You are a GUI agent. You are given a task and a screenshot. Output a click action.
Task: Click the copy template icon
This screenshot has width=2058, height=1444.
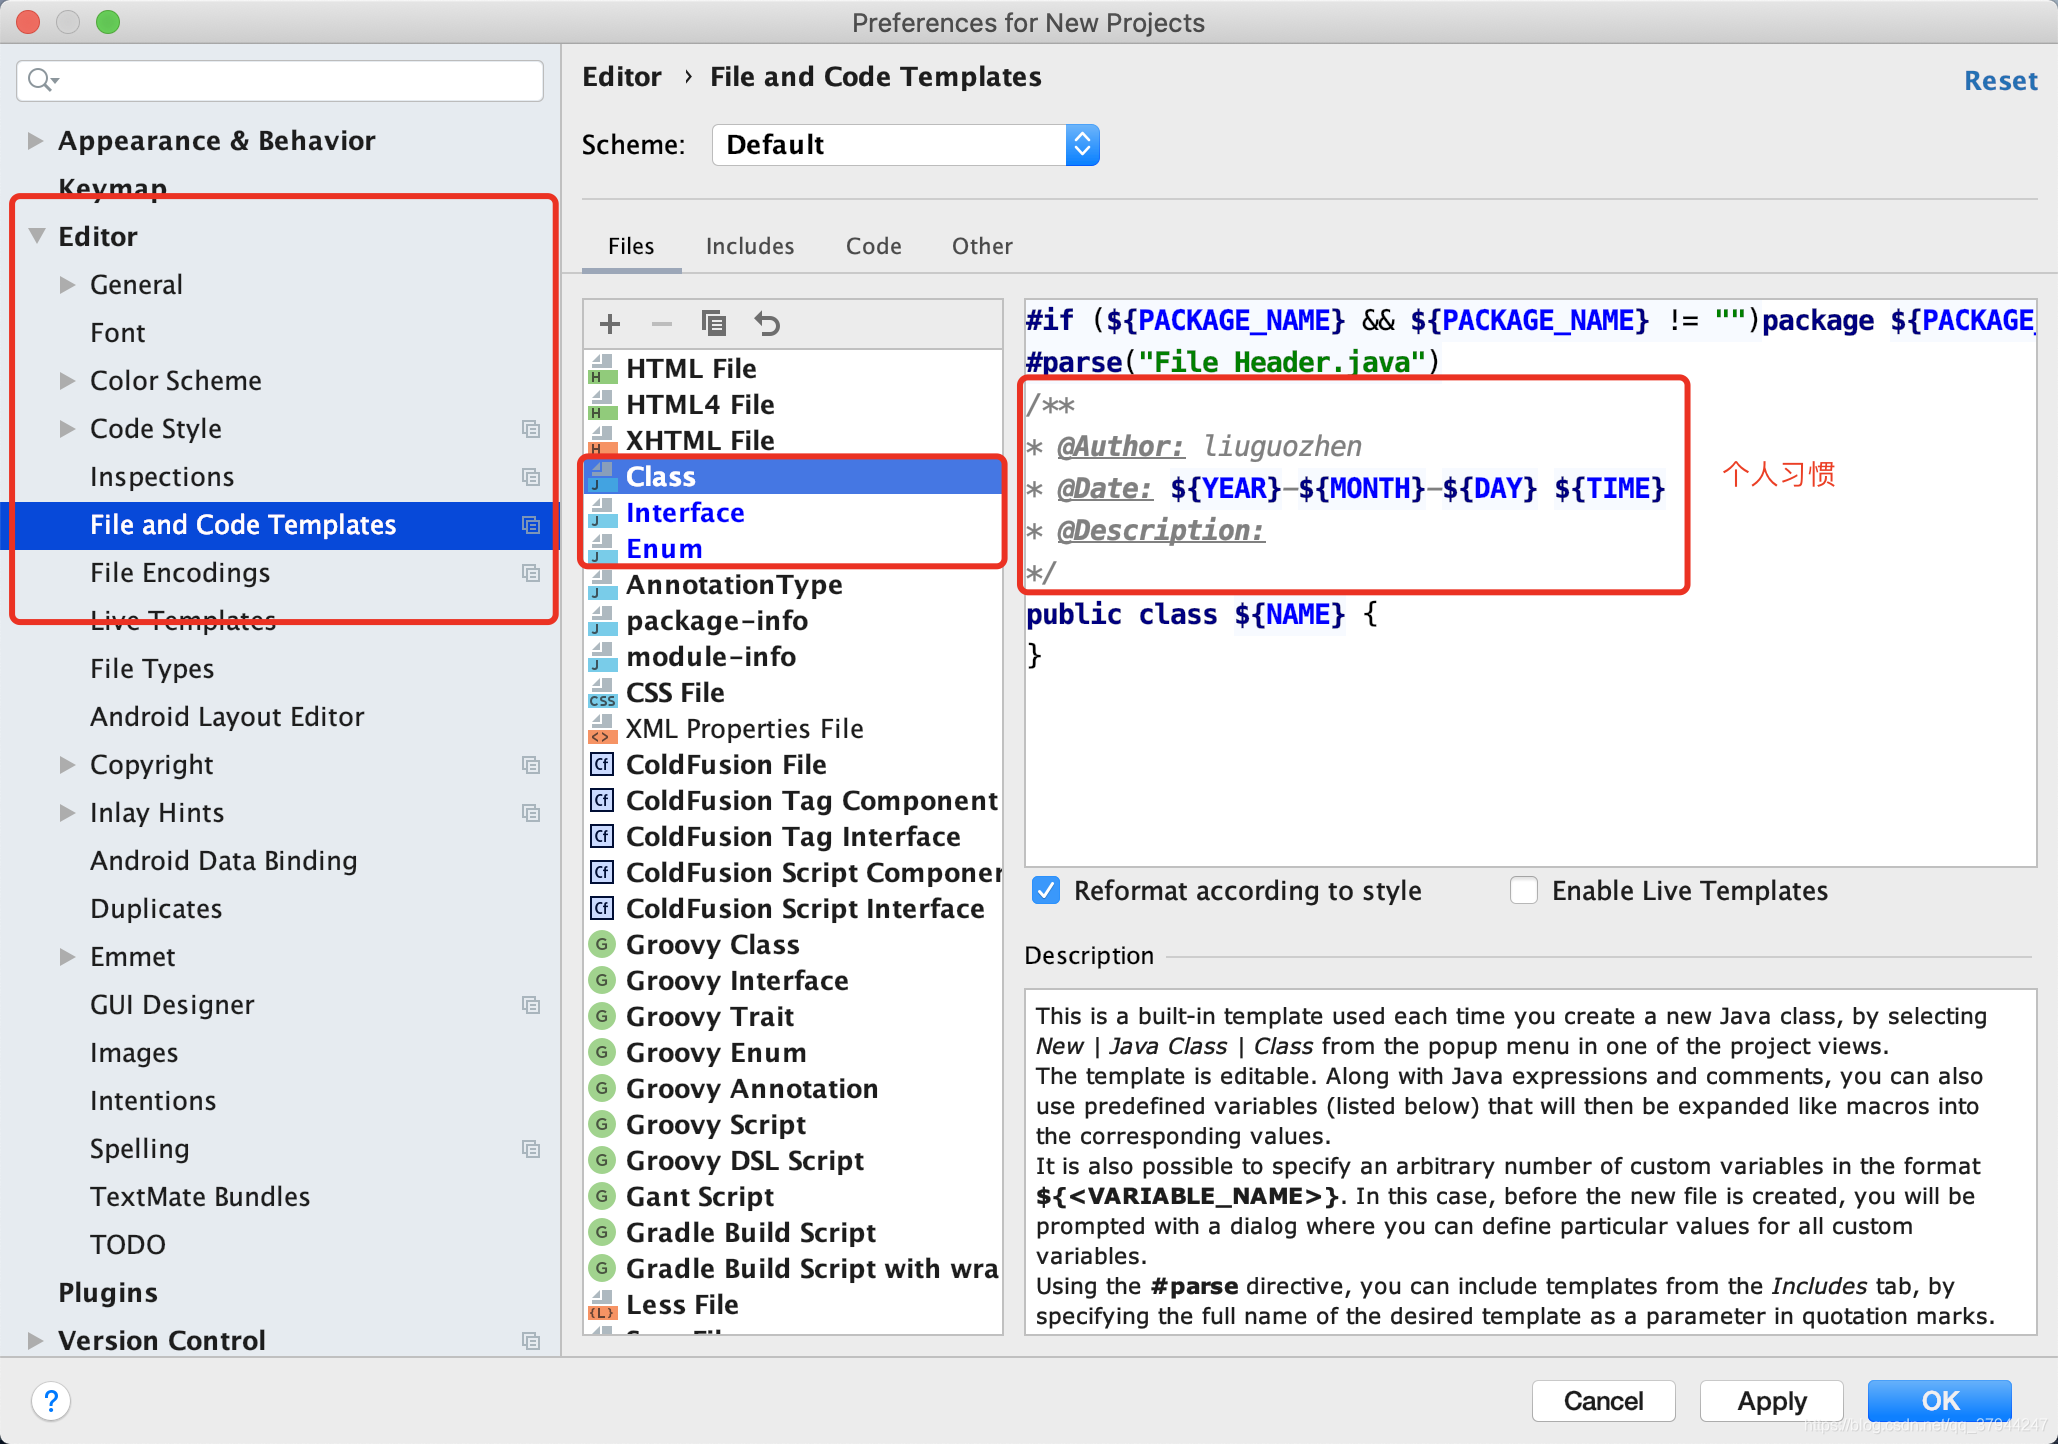click(x=714, y=324)
